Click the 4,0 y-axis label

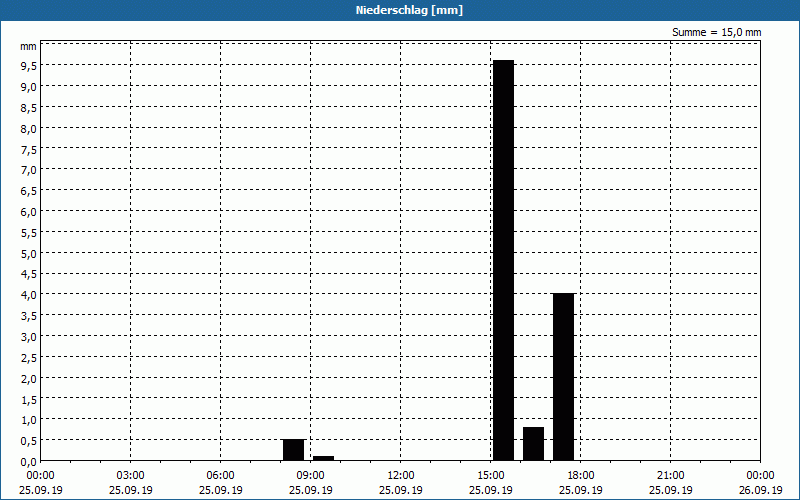point(29,295)
